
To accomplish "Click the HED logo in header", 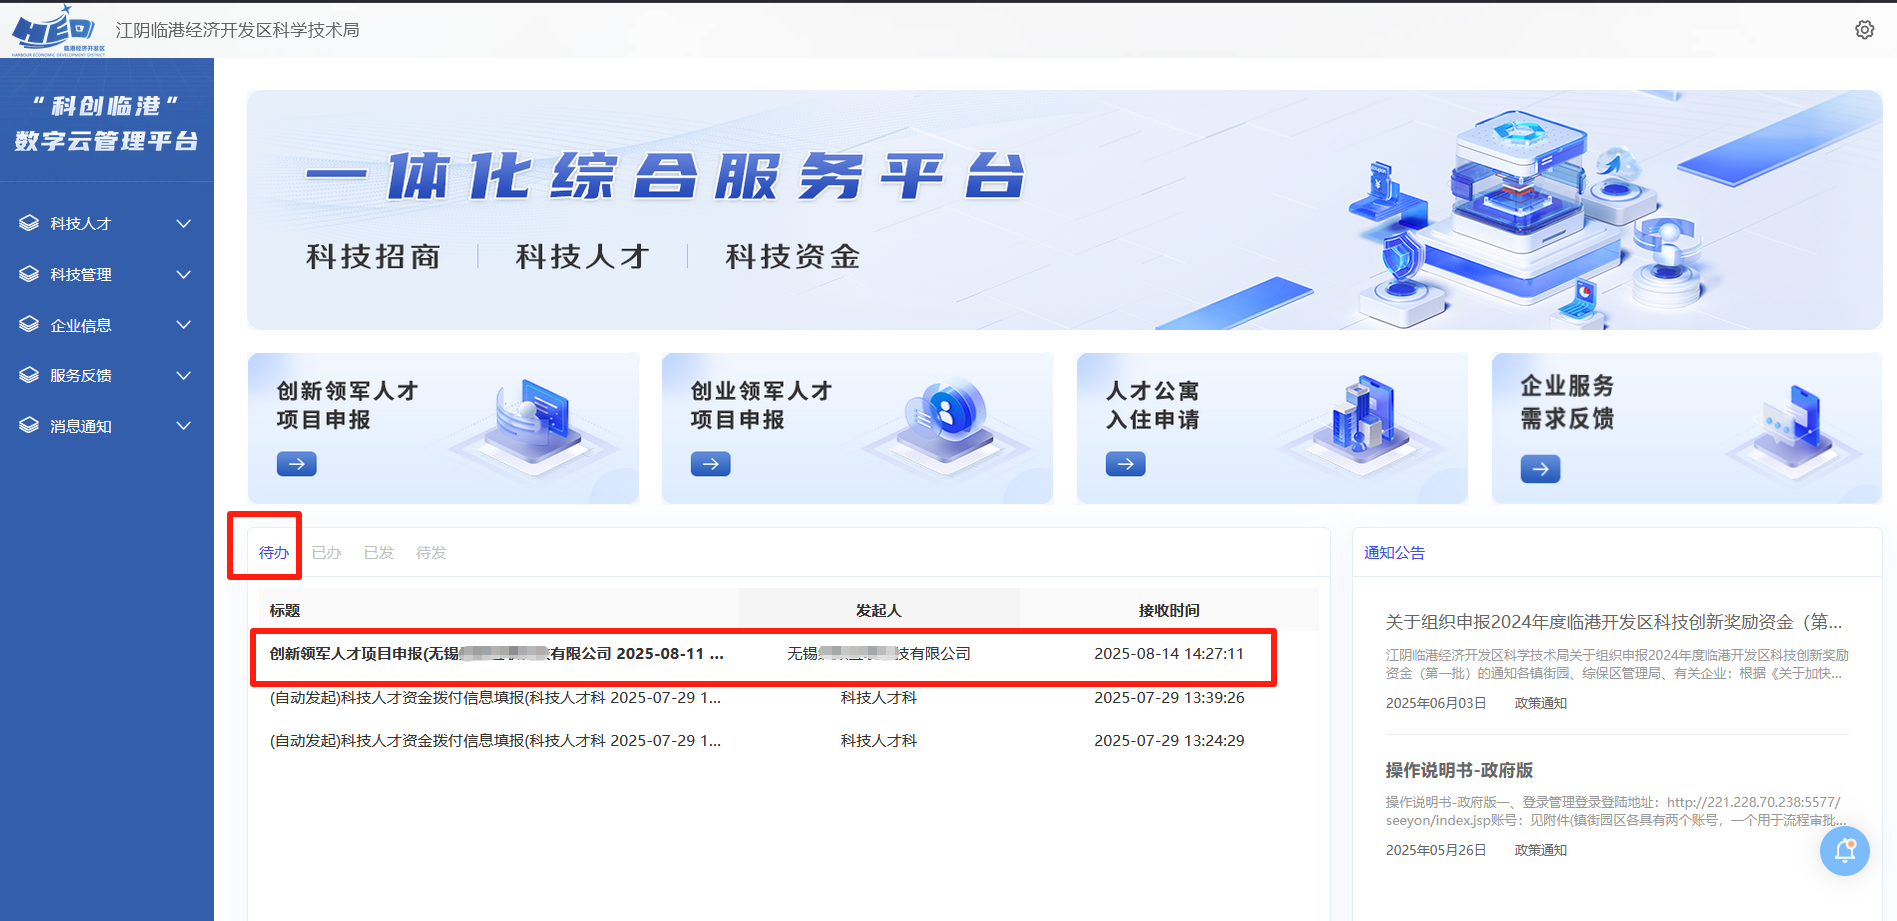I will click(x=56, y=30).
